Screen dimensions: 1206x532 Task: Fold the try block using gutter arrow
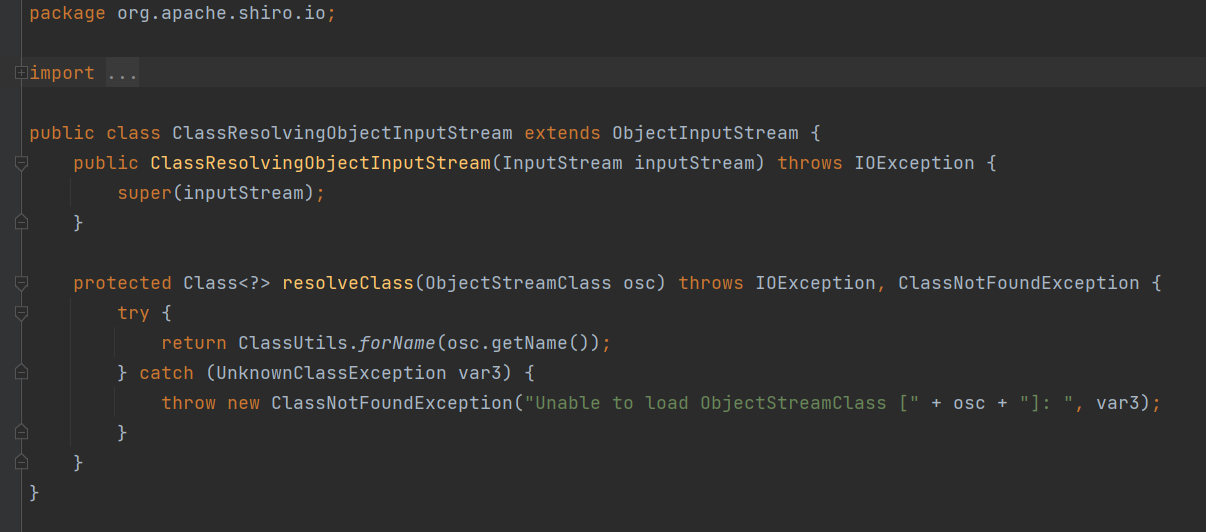21,313
